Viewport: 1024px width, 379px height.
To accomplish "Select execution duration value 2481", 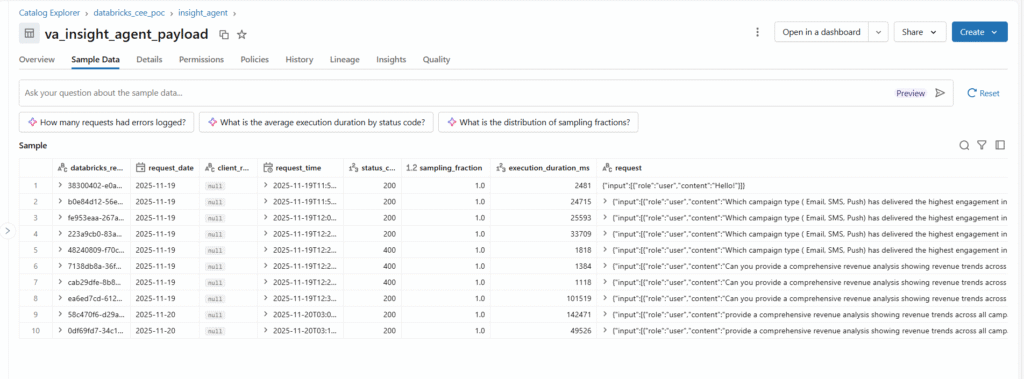I will pyautogui.click(x=582, y=186).
